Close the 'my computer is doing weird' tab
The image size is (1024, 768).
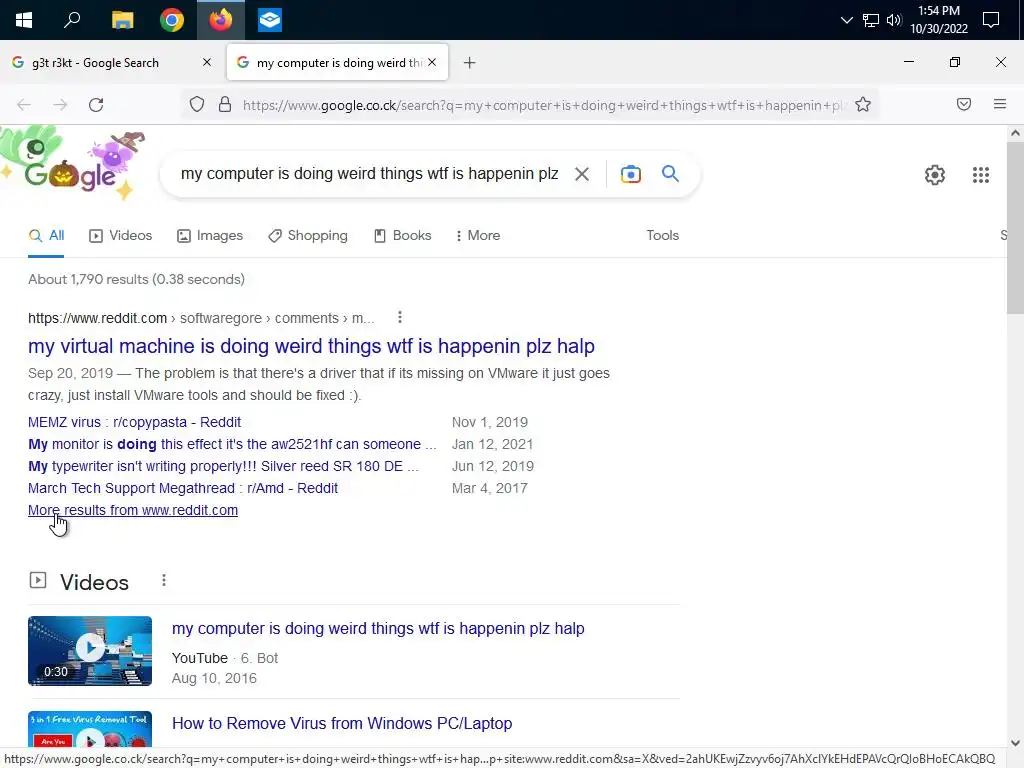432,62
